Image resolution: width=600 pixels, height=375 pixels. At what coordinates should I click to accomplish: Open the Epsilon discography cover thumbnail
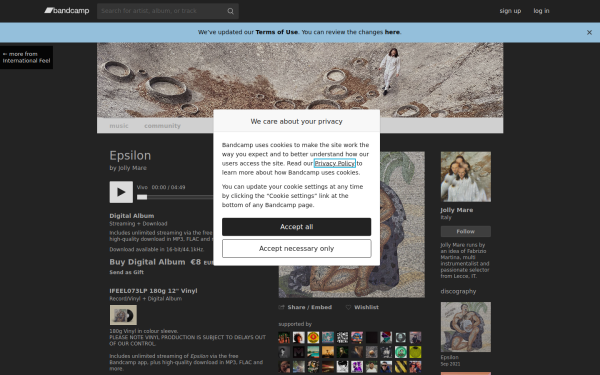466,327
